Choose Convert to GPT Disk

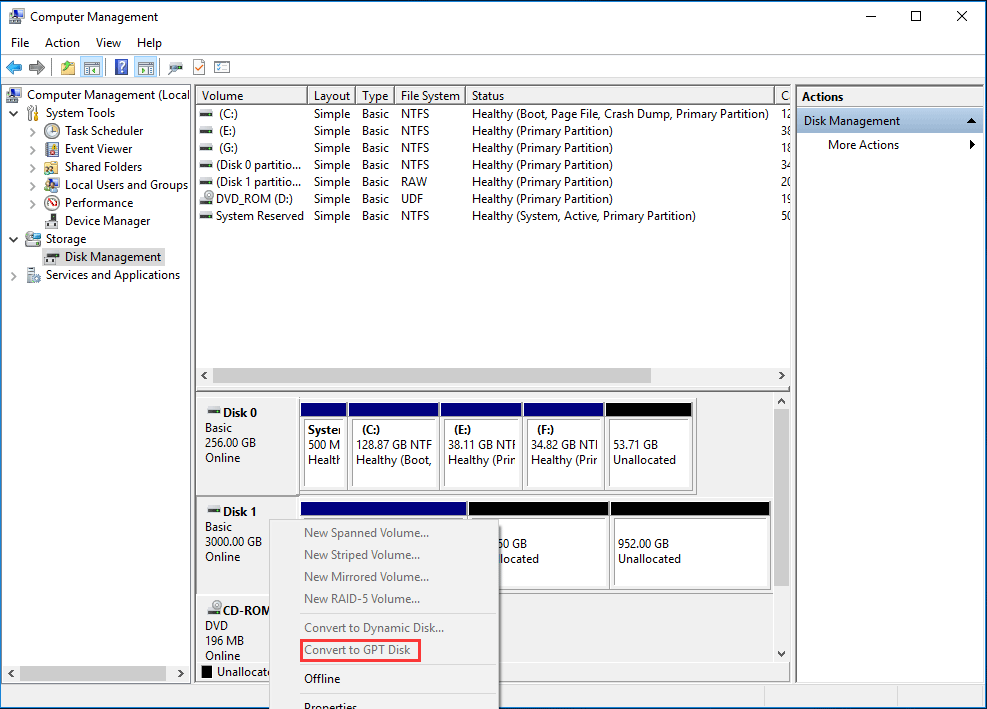pyautogui.click(x=360, y=650)
